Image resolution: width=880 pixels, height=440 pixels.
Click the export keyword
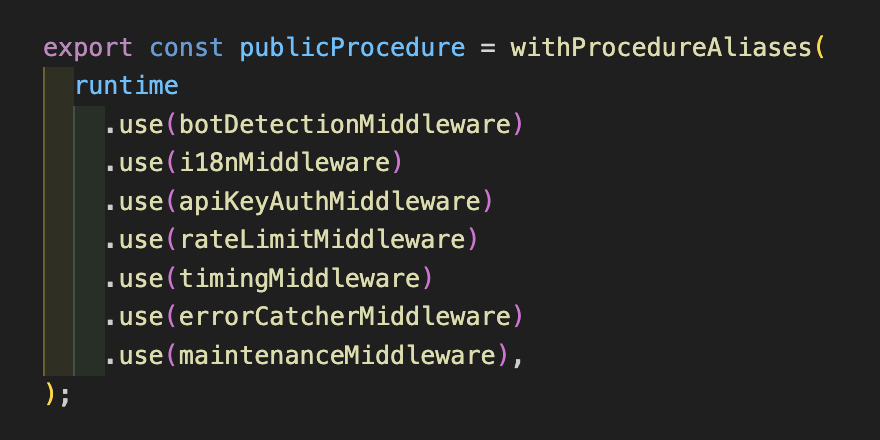89,47
